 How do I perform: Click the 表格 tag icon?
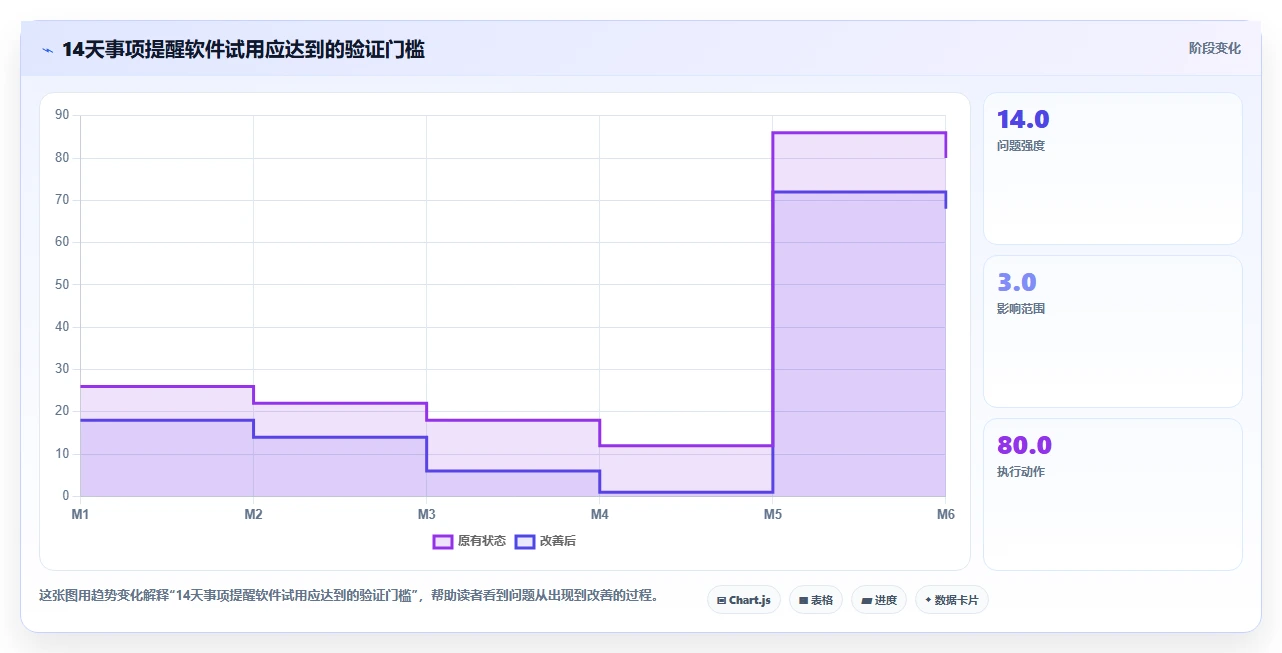tap(803, 601)
